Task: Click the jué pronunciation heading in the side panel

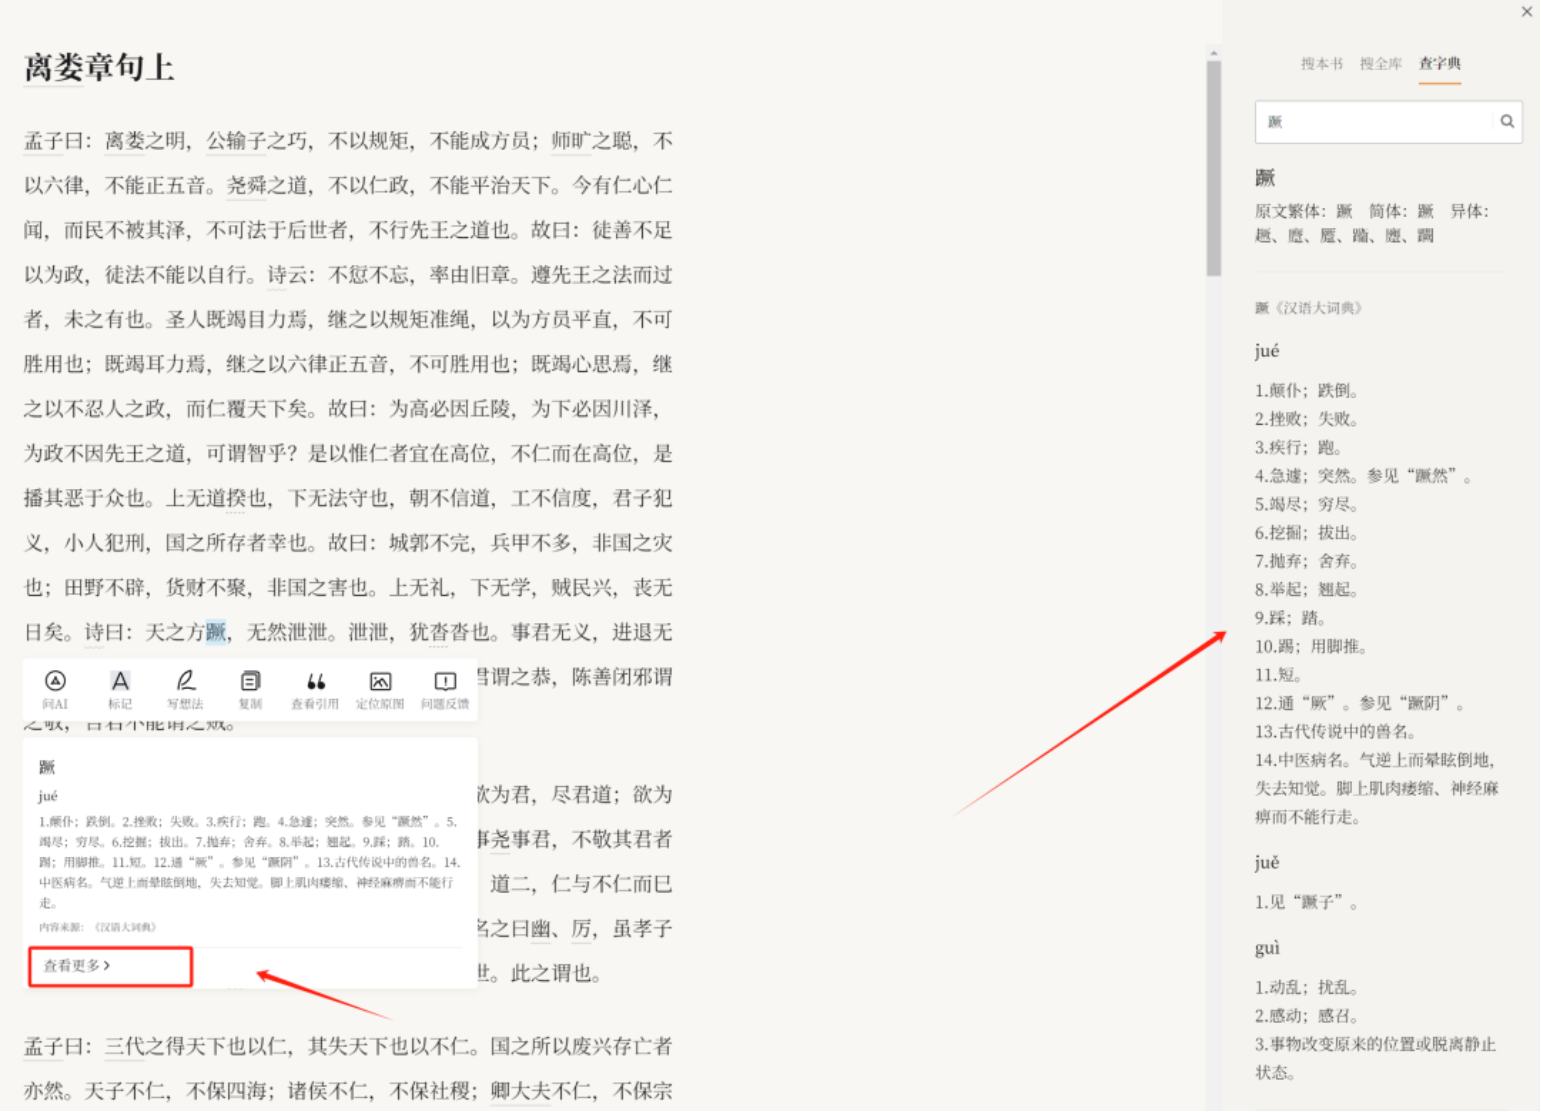Action: [x=1267, y=350]
